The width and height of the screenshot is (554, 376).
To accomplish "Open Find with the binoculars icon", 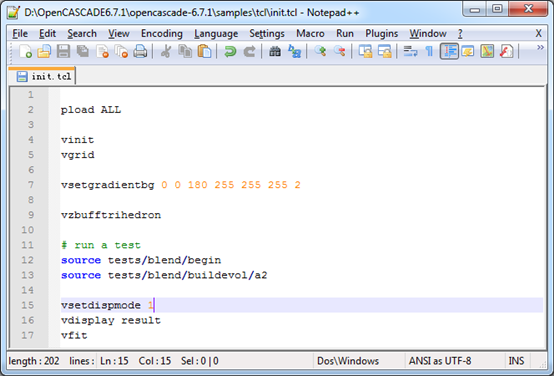I will pos(275,51).
